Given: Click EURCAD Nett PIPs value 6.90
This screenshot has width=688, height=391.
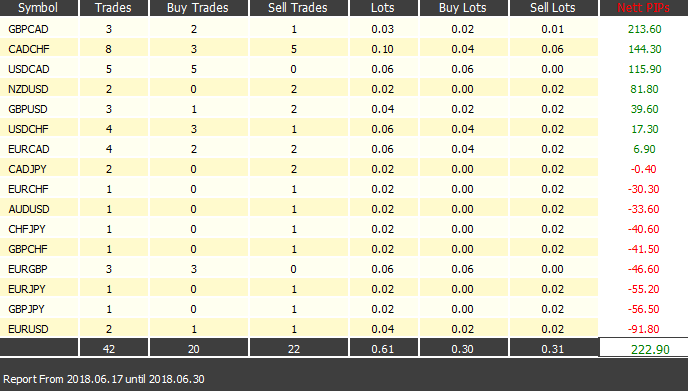Looking at the screenshot, I should pyautogui.click(x=645, y=149).
